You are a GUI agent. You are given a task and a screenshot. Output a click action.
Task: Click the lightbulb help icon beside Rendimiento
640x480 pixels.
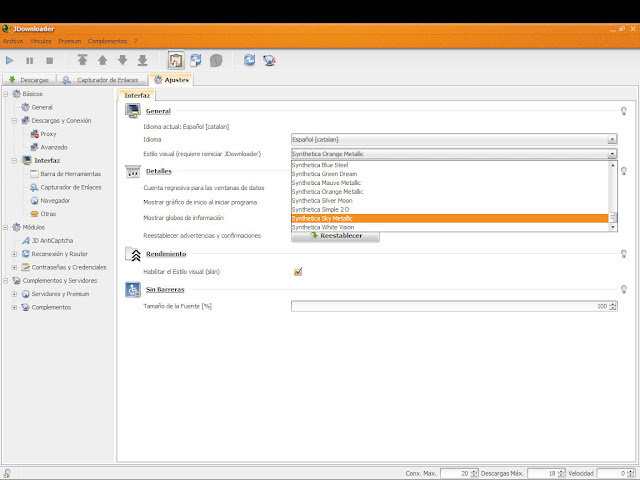pos(624,254)
